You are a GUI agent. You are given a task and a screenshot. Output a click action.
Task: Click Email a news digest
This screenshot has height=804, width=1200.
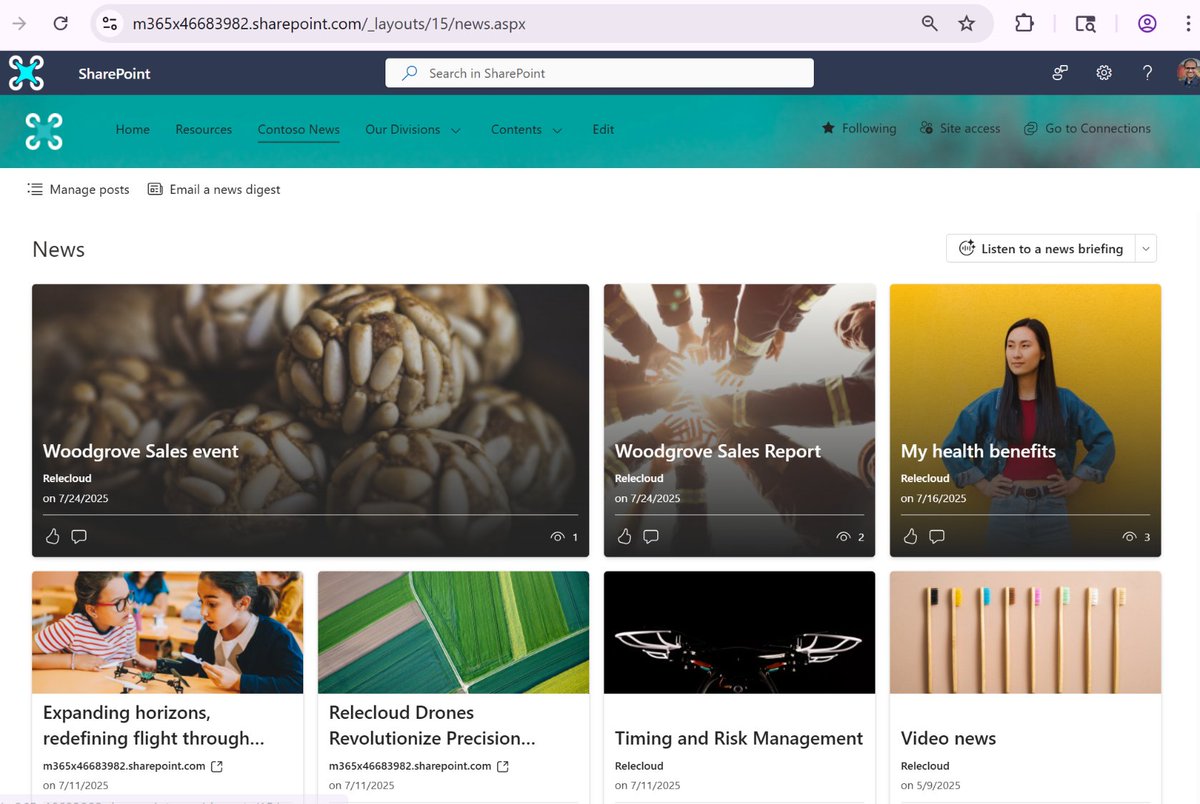(213, 189)
